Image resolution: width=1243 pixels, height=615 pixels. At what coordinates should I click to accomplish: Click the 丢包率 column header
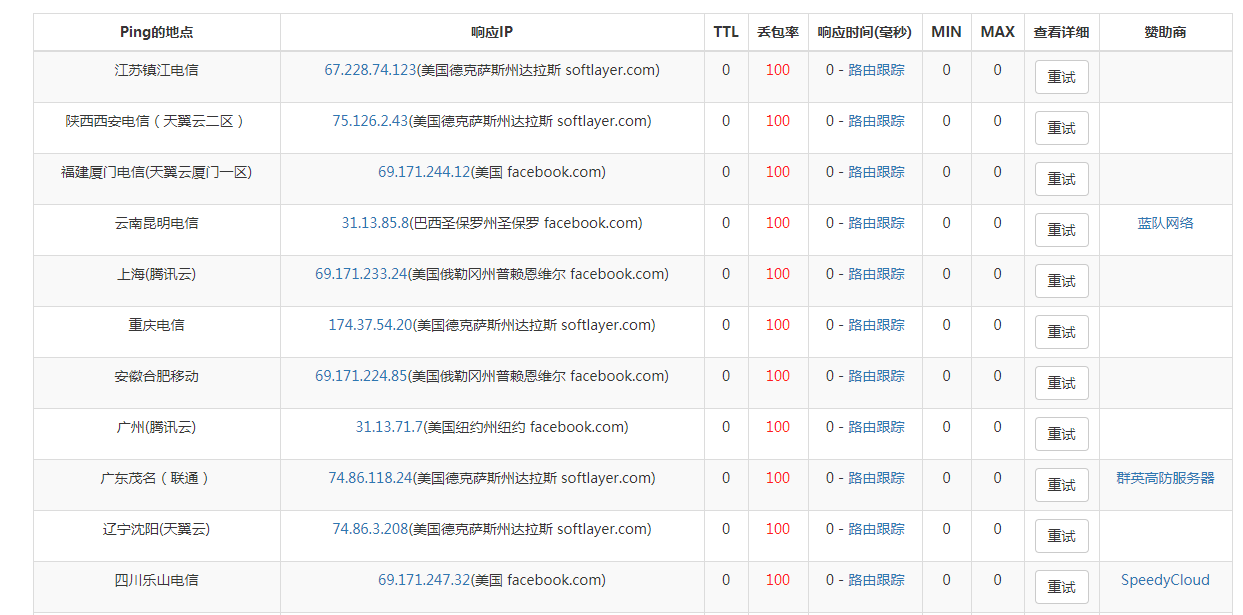pyautogui.click(x=778, y=32)
